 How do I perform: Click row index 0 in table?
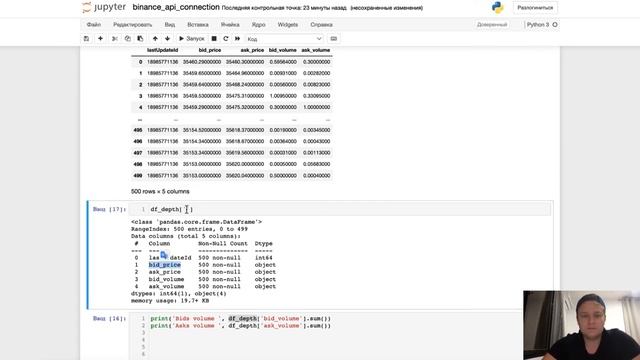point(140,62)
